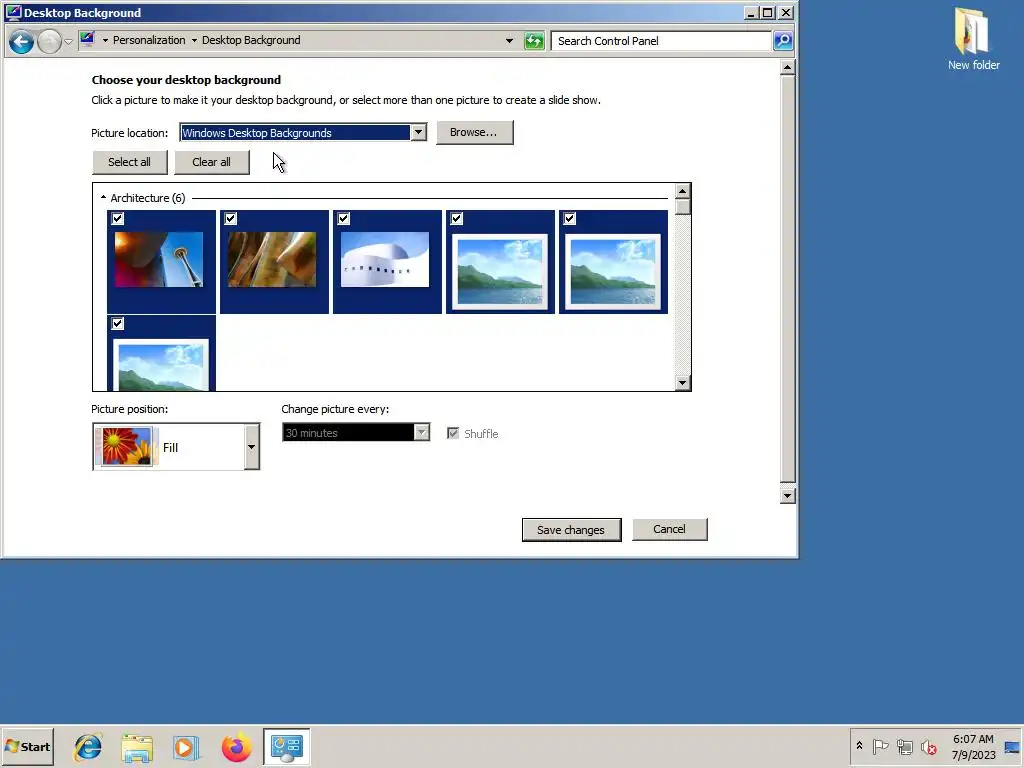Uncheck the fourth picture's checkbox

click(x=456, y=218)
